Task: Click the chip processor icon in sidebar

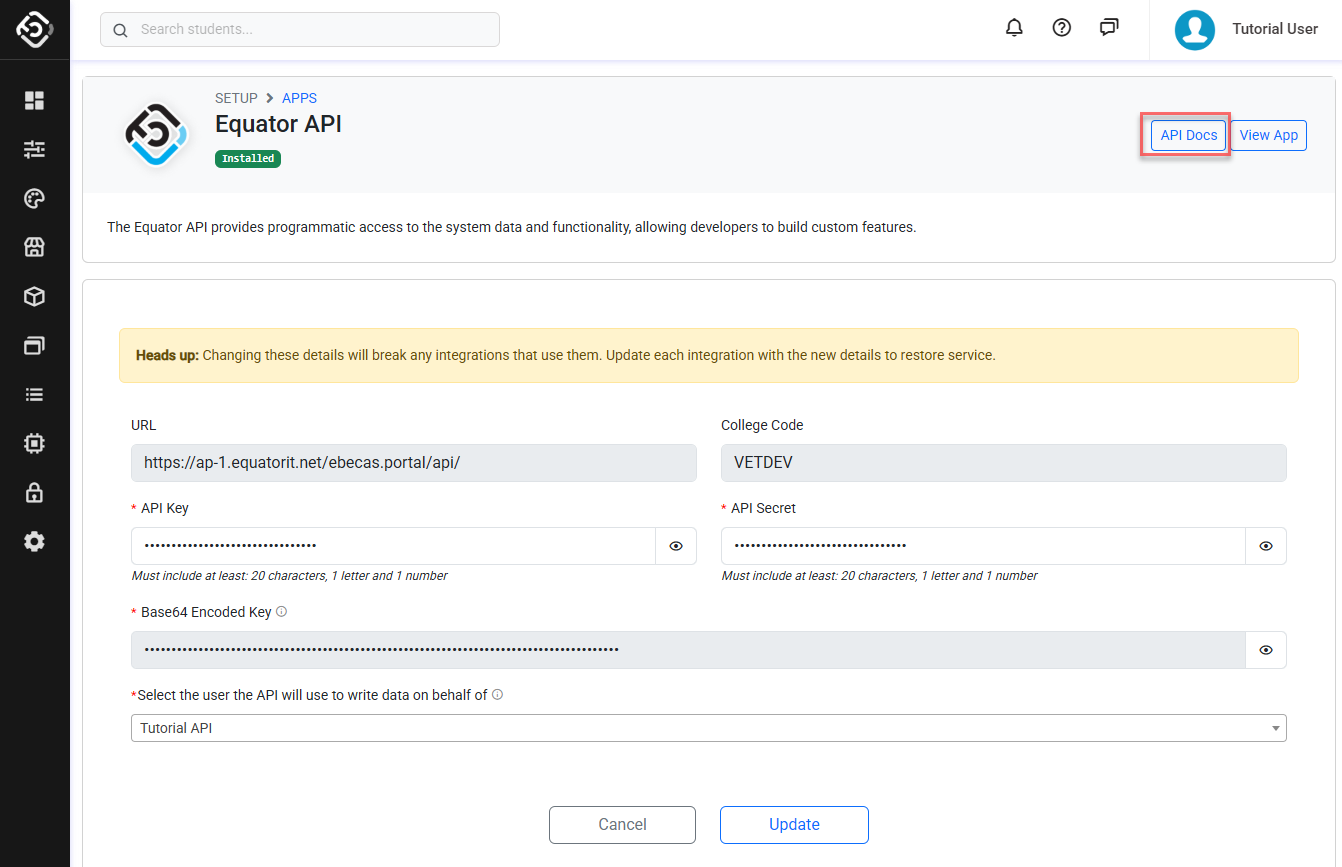Action: pos(35,443)
